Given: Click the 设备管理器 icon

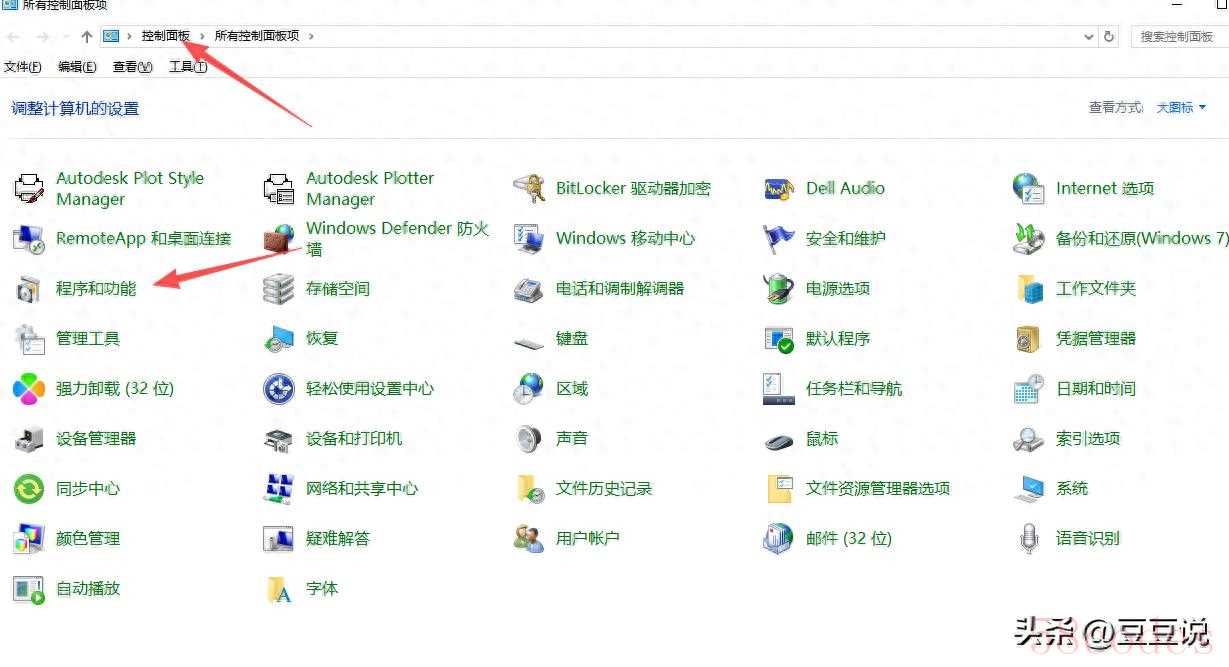Looking at the screenshot, I should coord(28,439).
